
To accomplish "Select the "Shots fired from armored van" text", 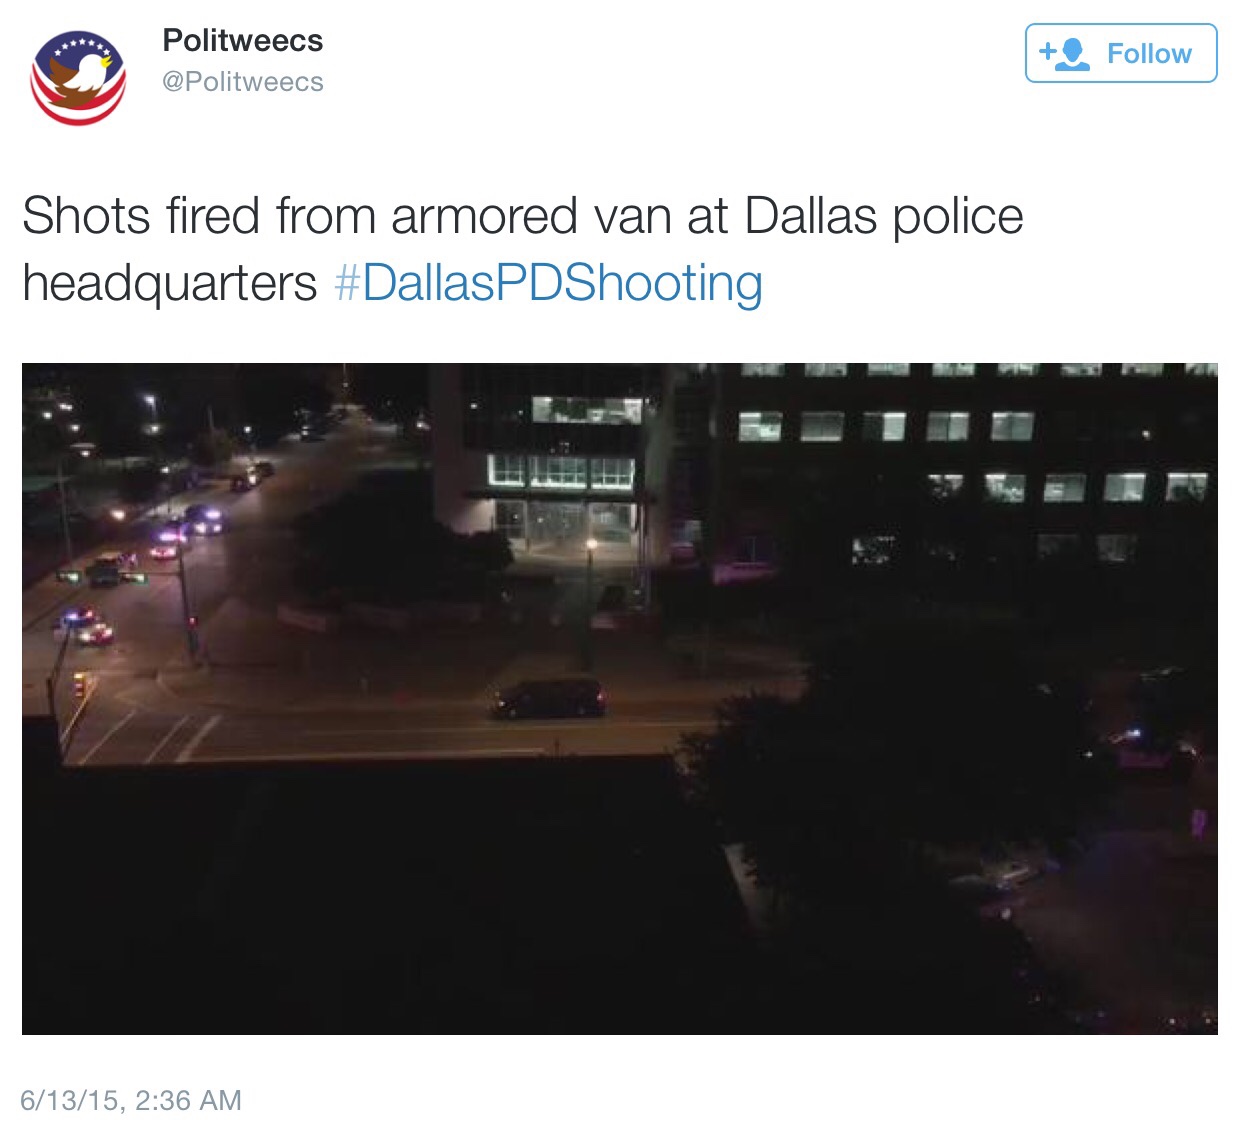I will [377, 216].
